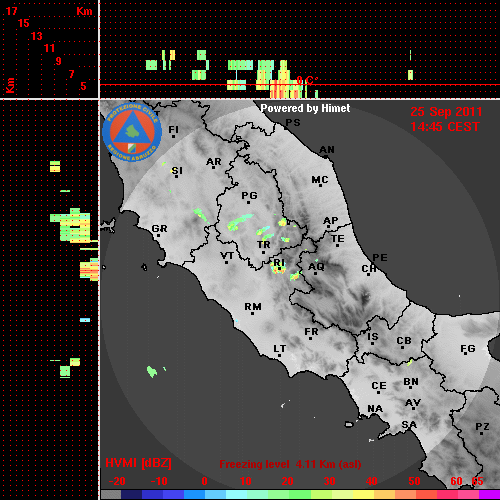Image resolution: width=500 pixels, height=500 pixels.
Task: Click the '5' height axis label
Action: [x=83, y=86]
